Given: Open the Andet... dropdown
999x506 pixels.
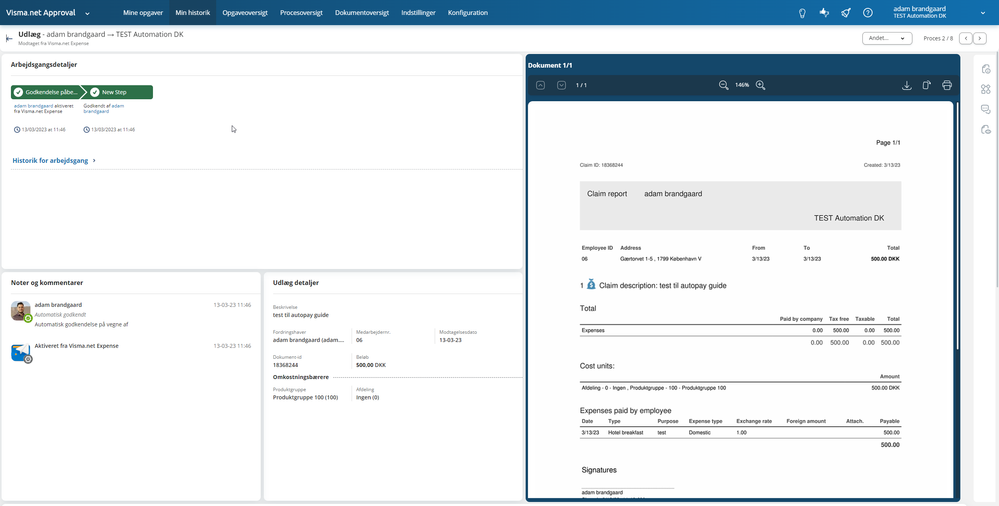Looking at the screenshot, I should coord(887,38).
